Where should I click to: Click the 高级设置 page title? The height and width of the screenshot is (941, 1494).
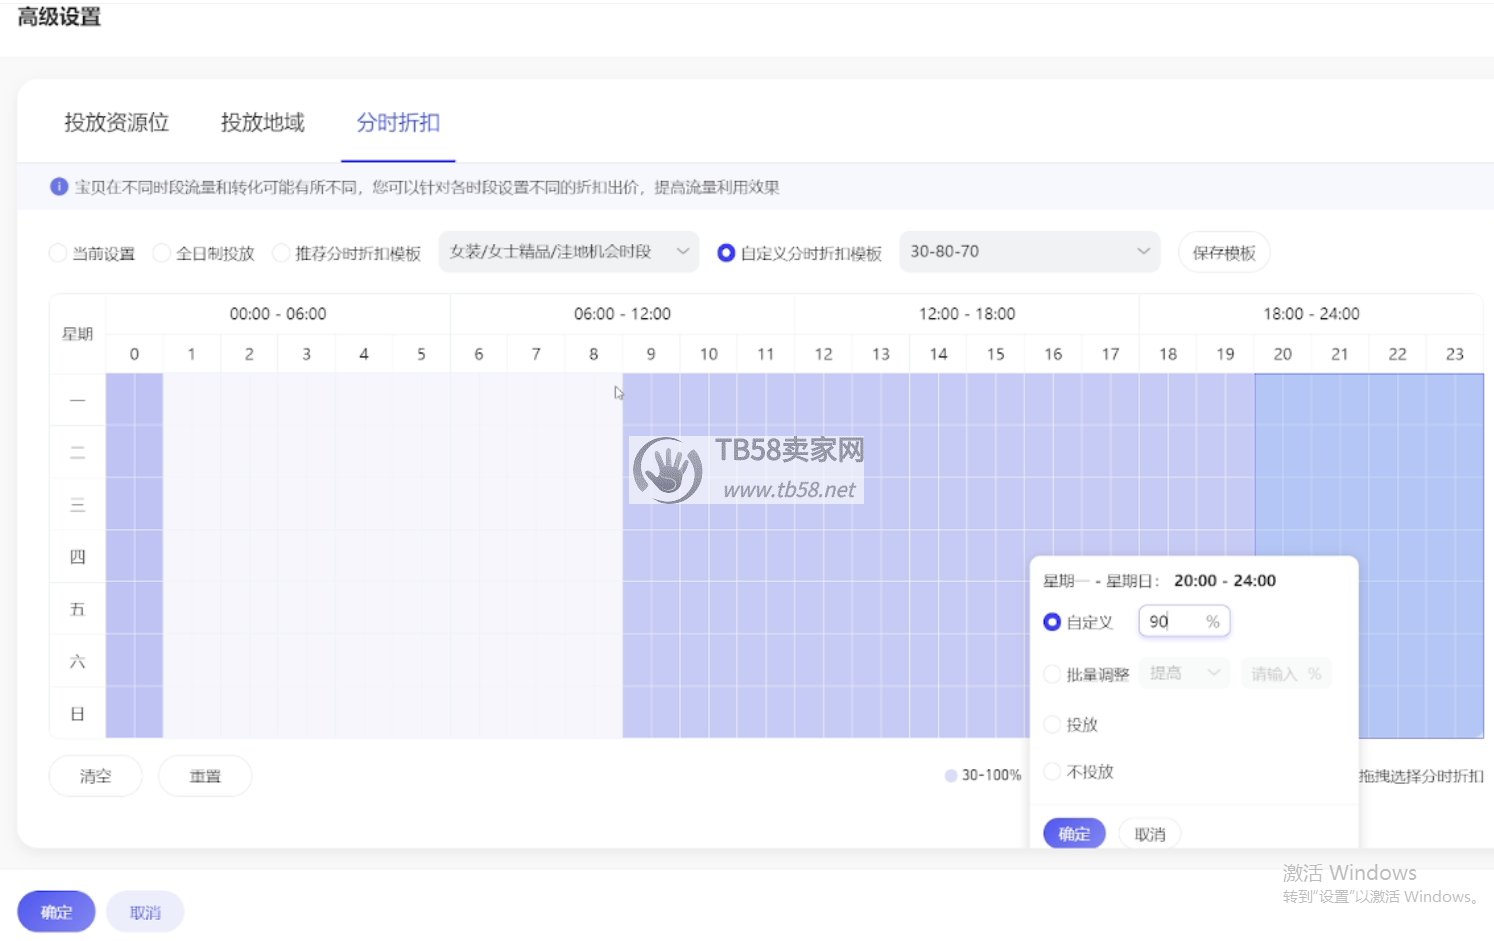59,16
